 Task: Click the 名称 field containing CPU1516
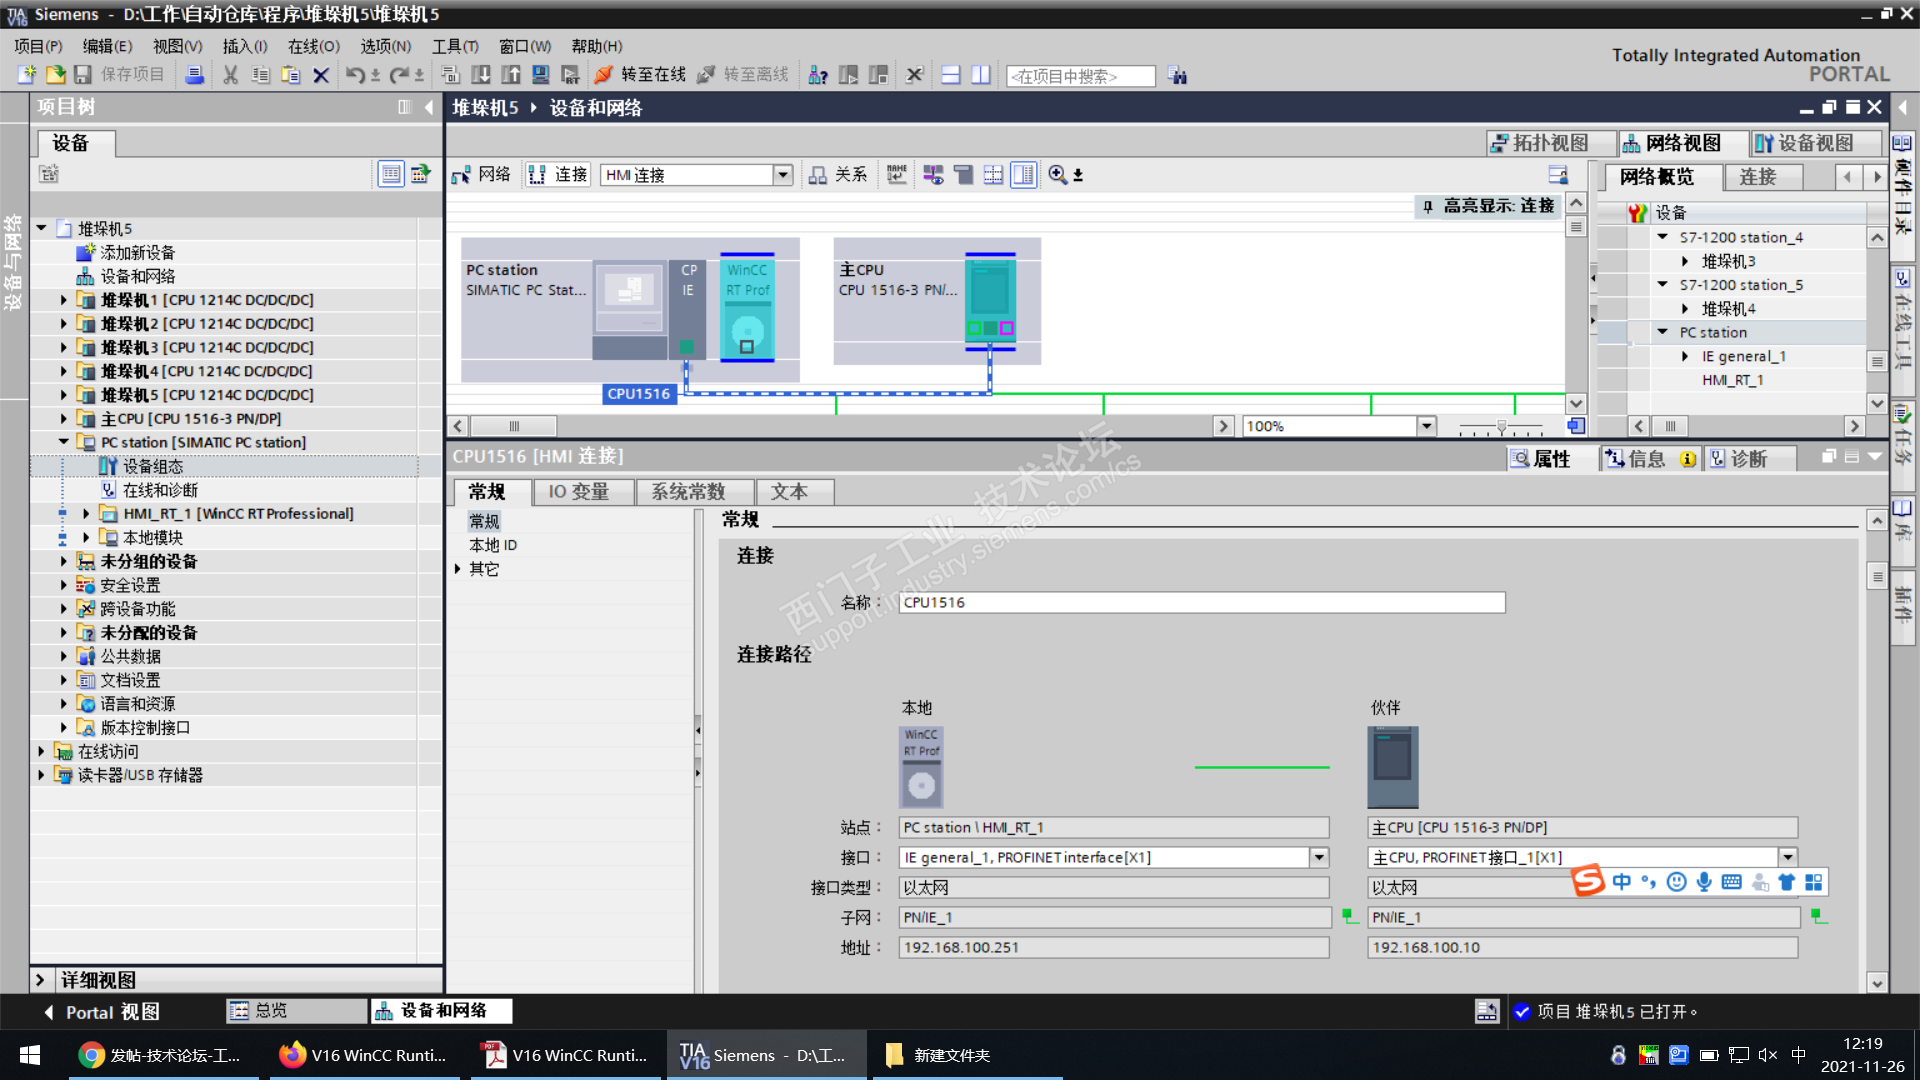(x=1200, y=602)
